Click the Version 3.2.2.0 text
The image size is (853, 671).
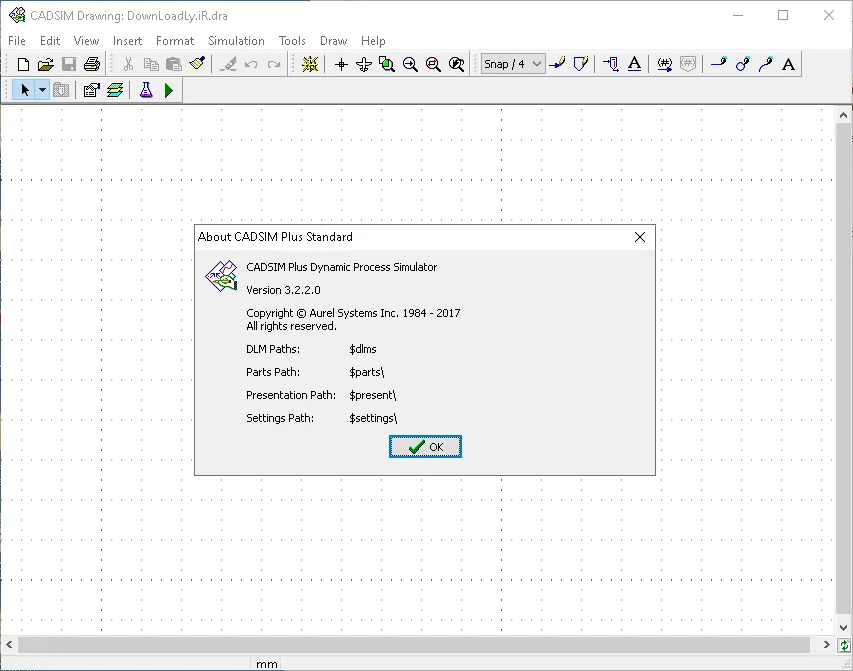click(x=283, y=290)
